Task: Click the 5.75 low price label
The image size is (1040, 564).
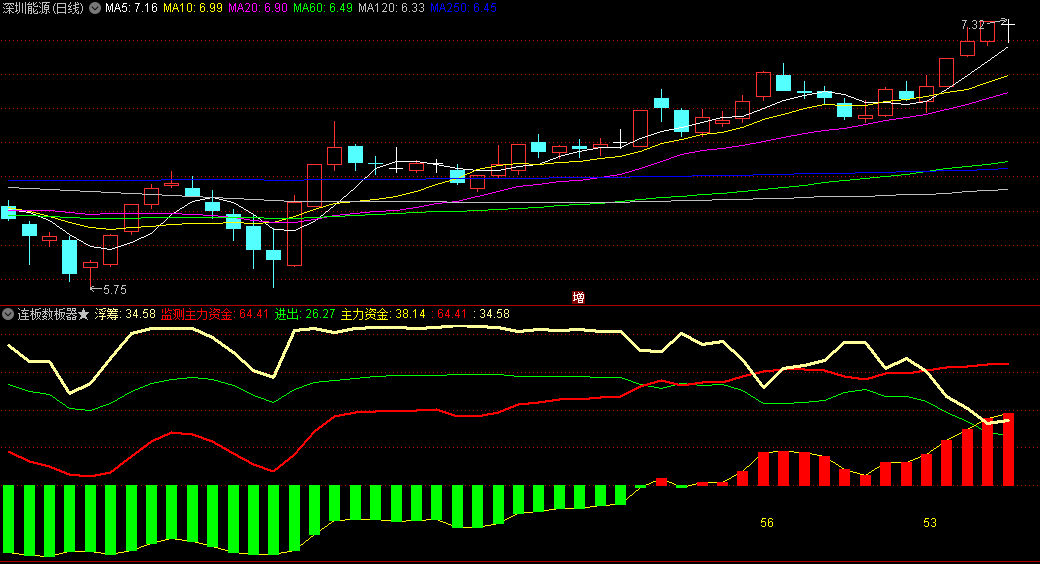Action: [x=115, y=290]
